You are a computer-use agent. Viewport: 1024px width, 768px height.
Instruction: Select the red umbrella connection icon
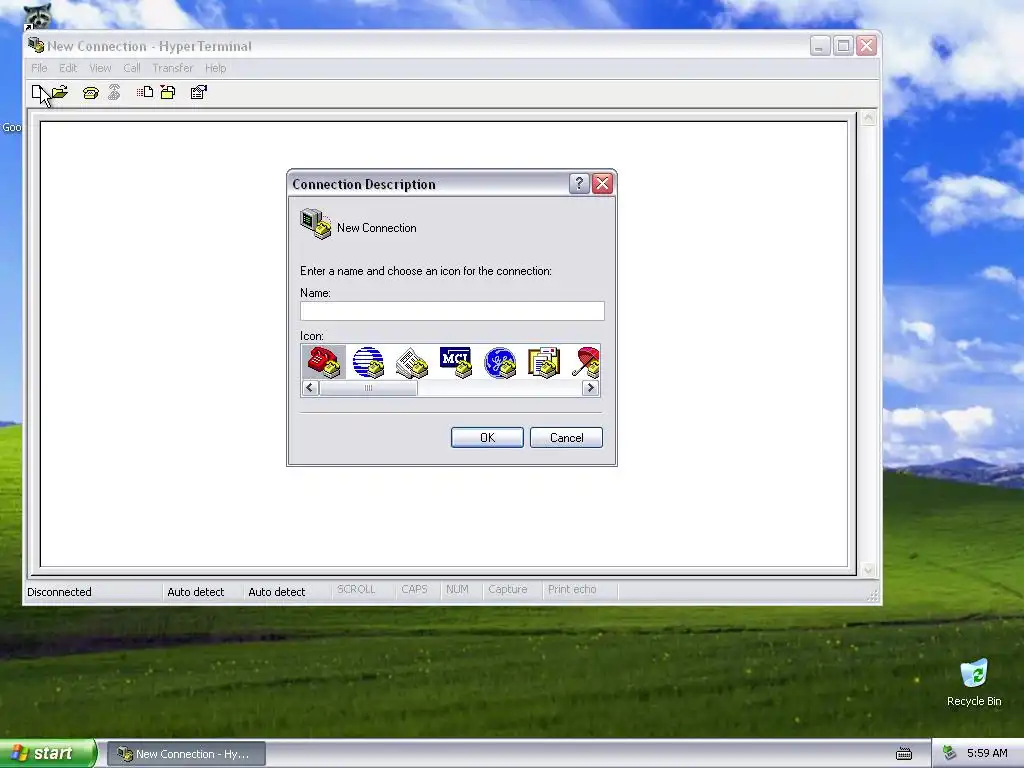[x=586, y=362]
